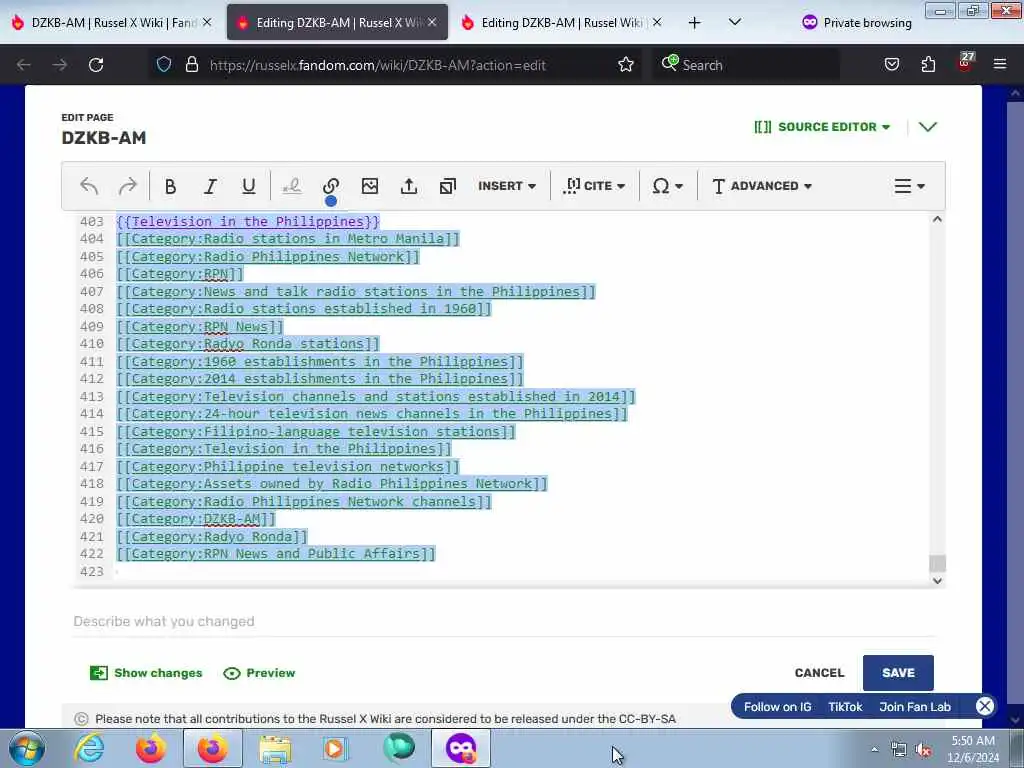
Task: Show changes made to the page
Action: click(146, 673)
